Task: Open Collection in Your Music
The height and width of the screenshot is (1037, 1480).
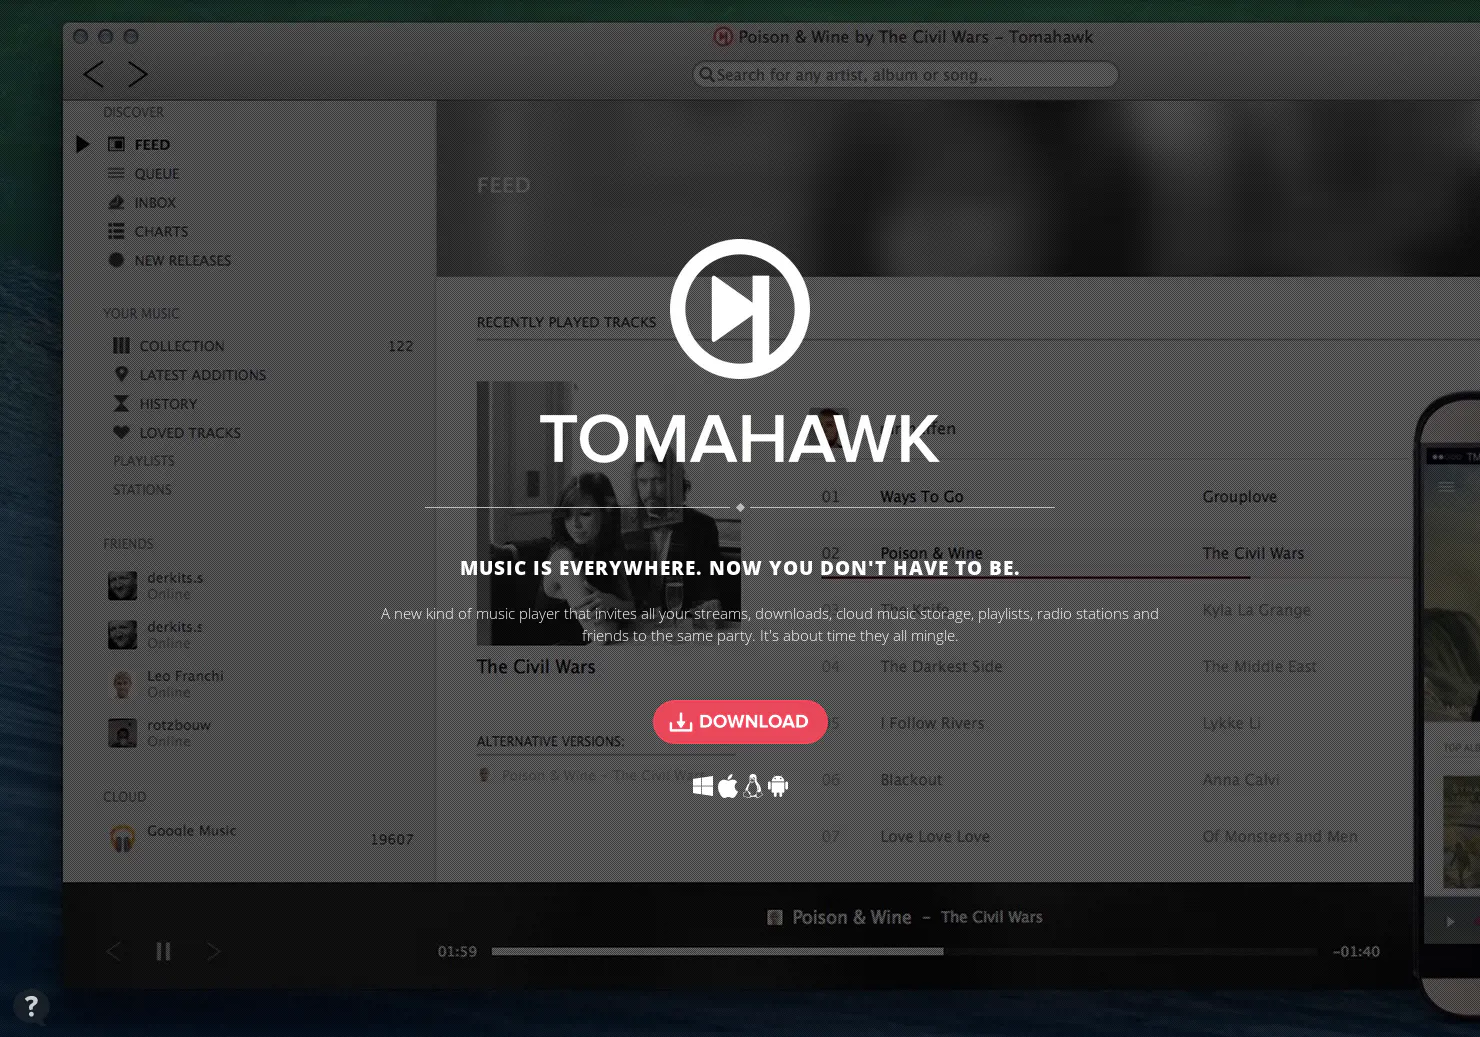Action: tap(182, 346)
